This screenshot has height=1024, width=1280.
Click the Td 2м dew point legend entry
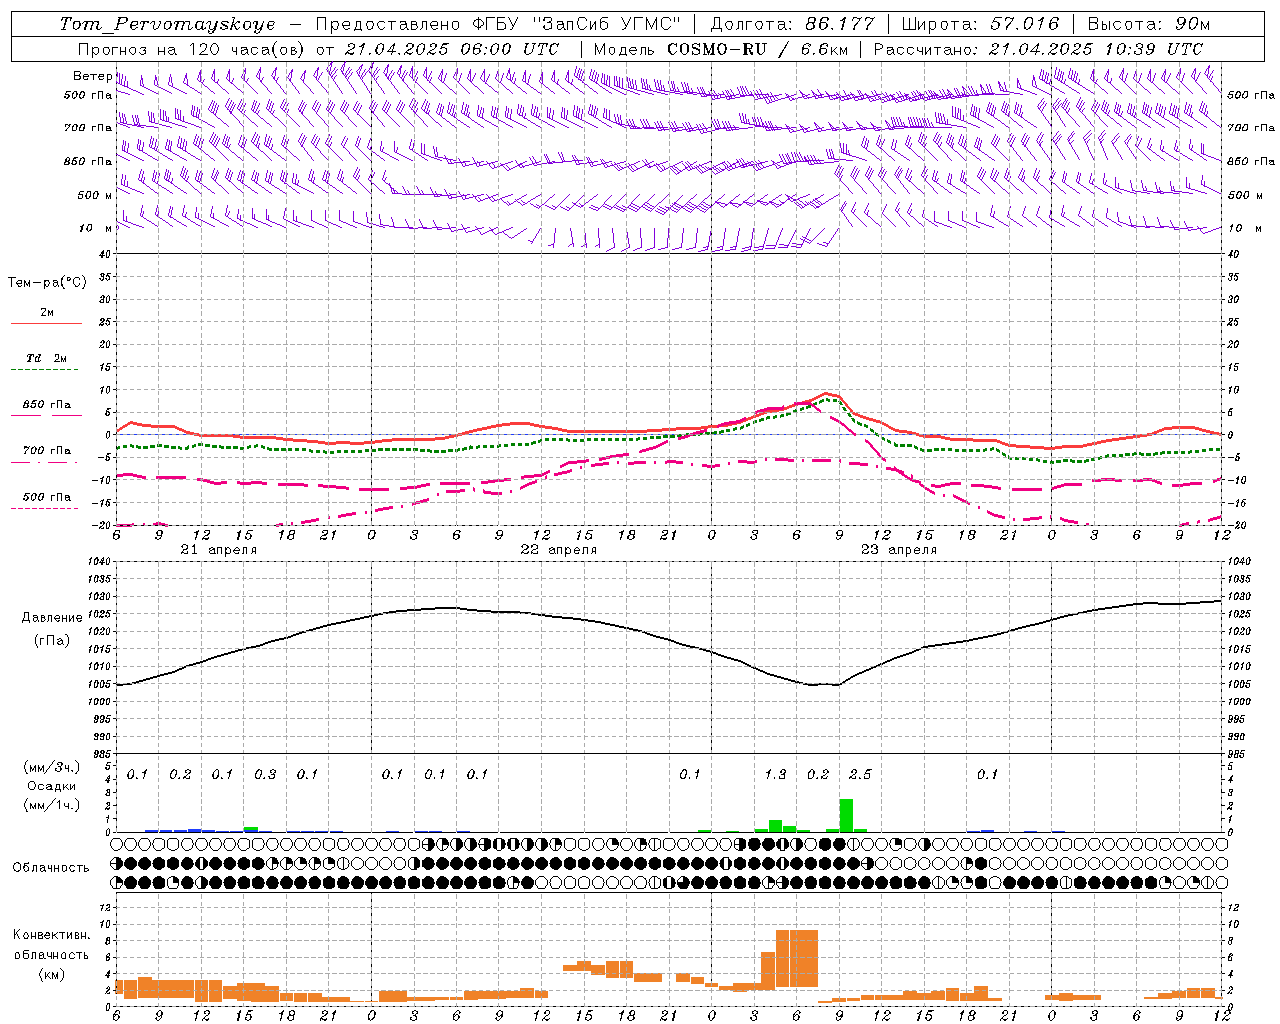47,358
